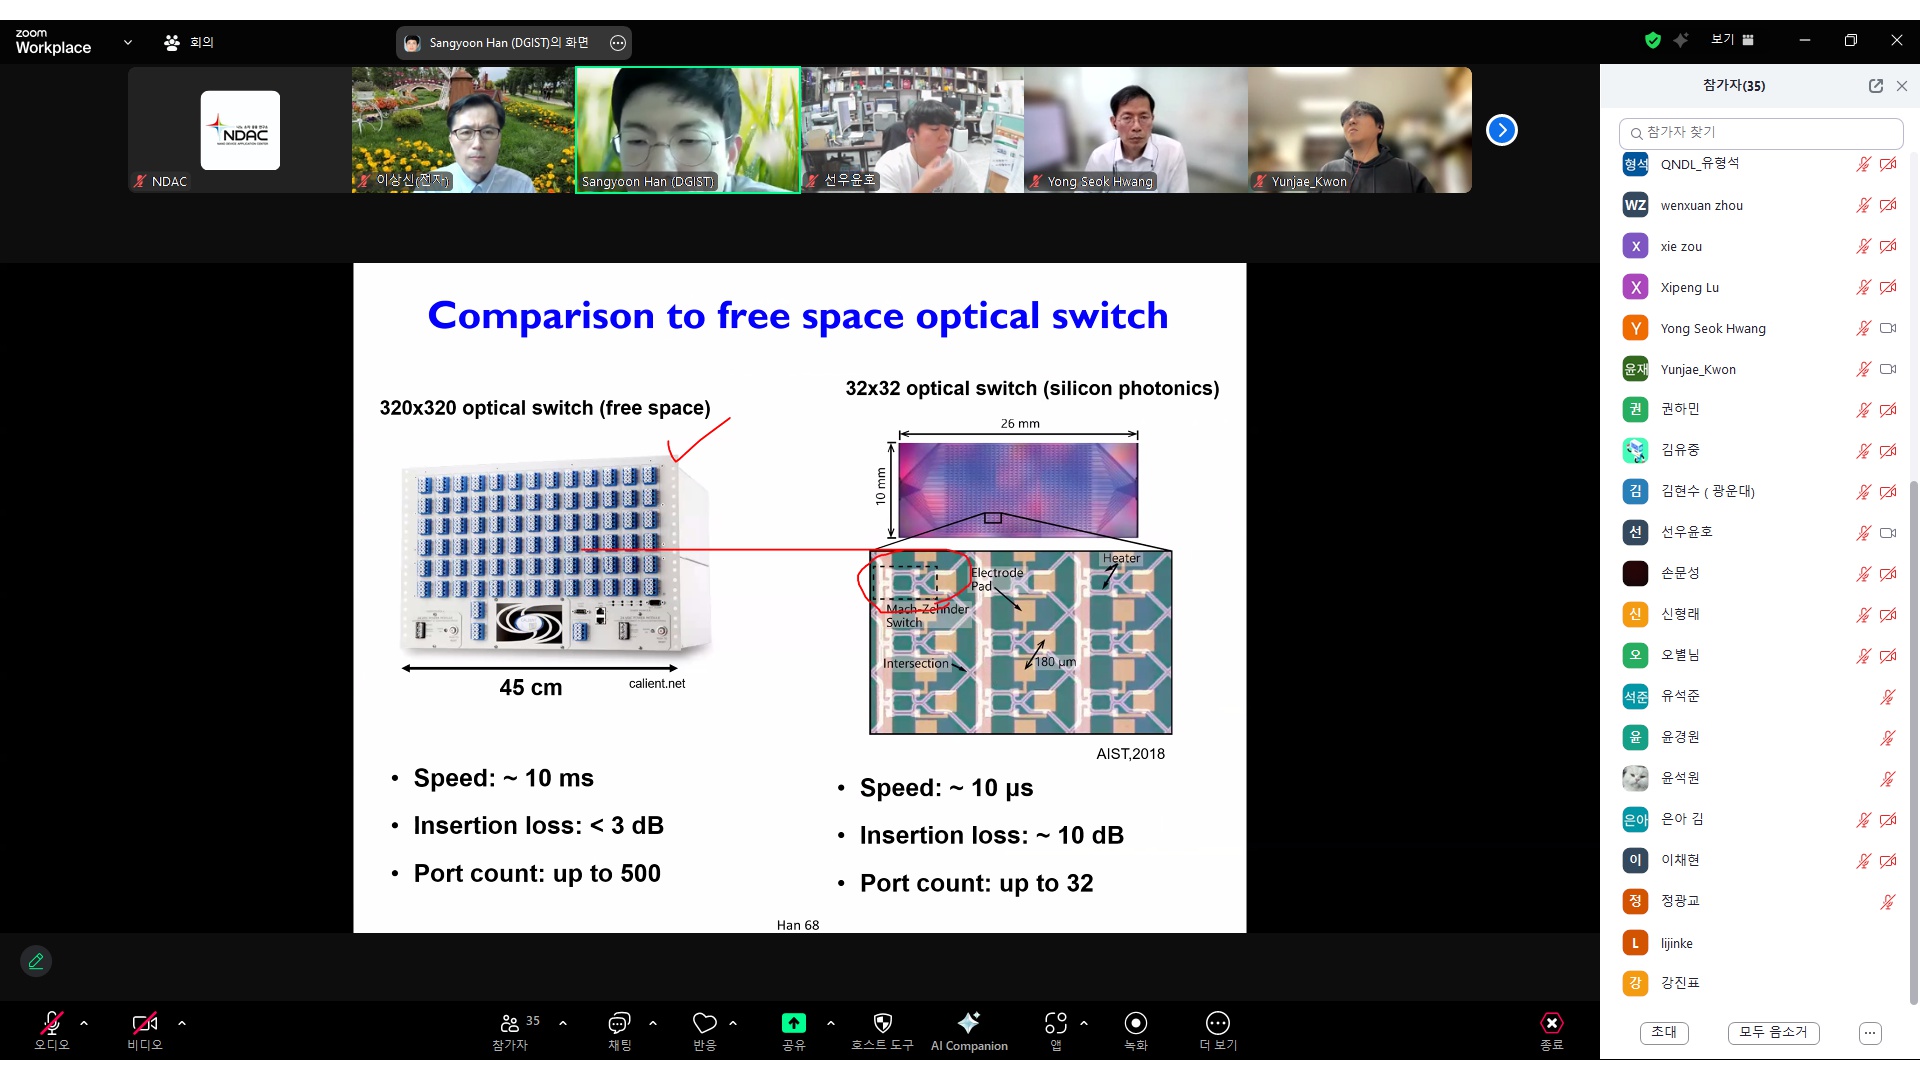Start recording with the record icon

pos(1135,1023)
